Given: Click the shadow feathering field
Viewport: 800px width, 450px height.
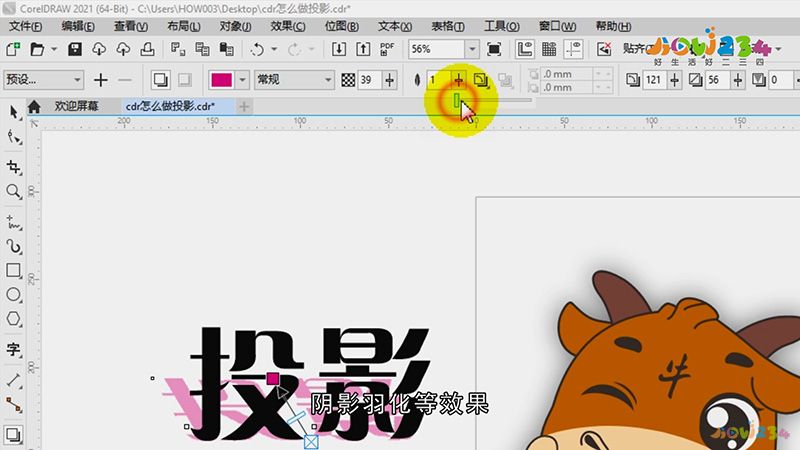Looking at the screenshot, I should pos(439,80).
